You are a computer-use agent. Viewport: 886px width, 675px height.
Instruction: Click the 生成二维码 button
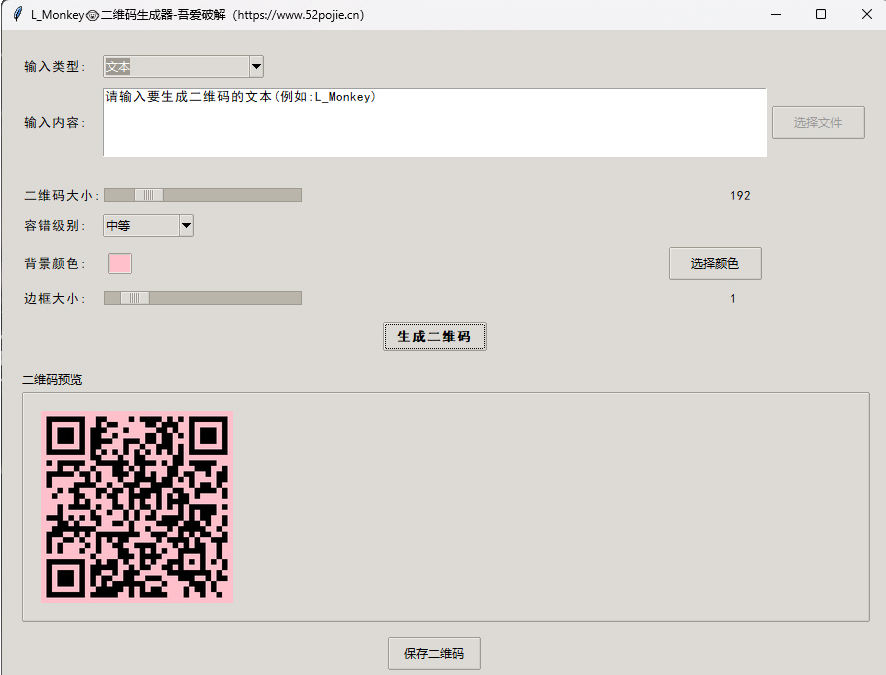pos(435,337)
